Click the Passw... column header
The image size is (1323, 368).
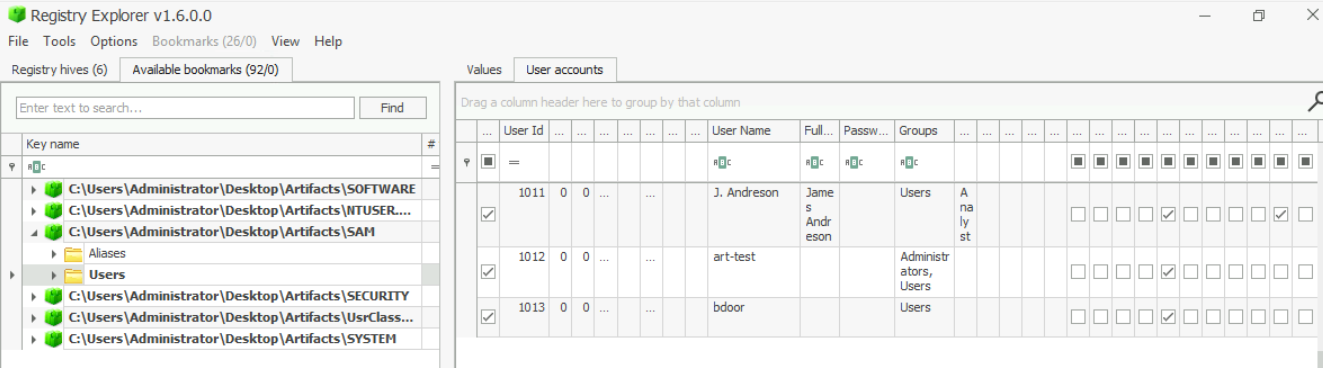click(x=867, y=131)
